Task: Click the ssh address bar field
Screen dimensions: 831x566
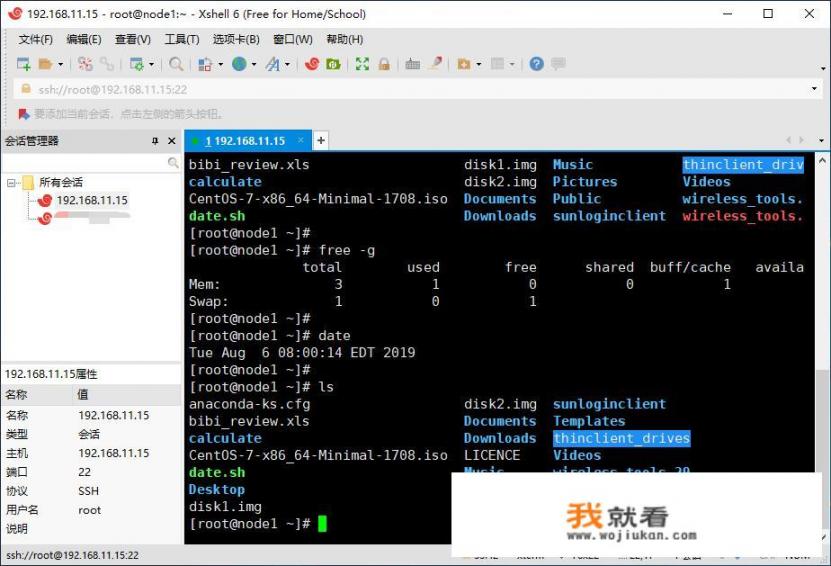Action: (412, 89)
